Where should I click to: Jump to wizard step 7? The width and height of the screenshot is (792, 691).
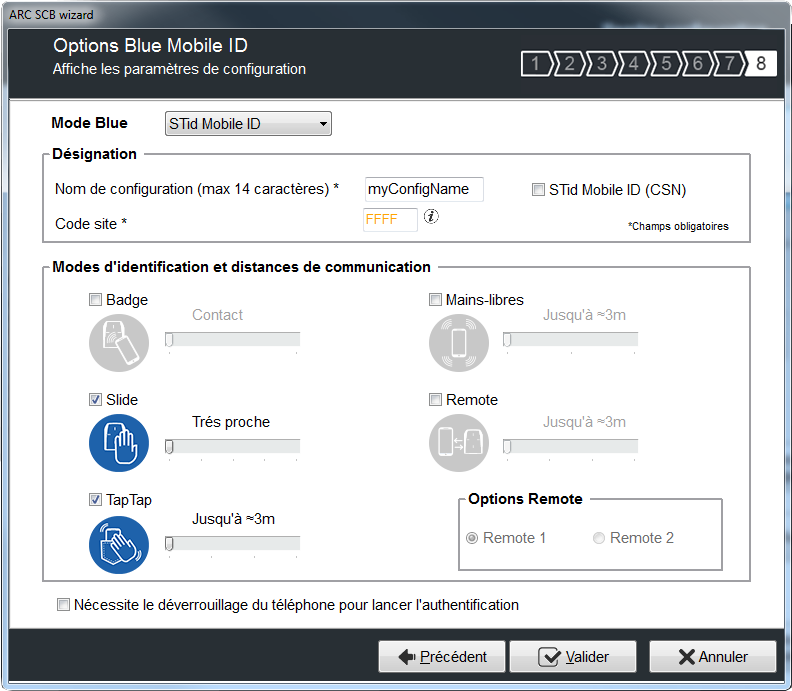pos(729,65)
